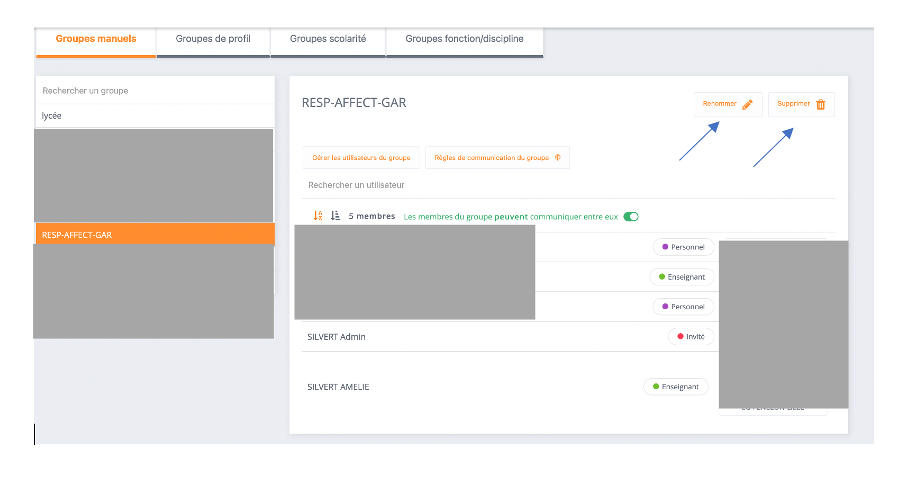
Task: Sort members alphabetically with the orange A-Z icon
Action: (x=318, y=216)
